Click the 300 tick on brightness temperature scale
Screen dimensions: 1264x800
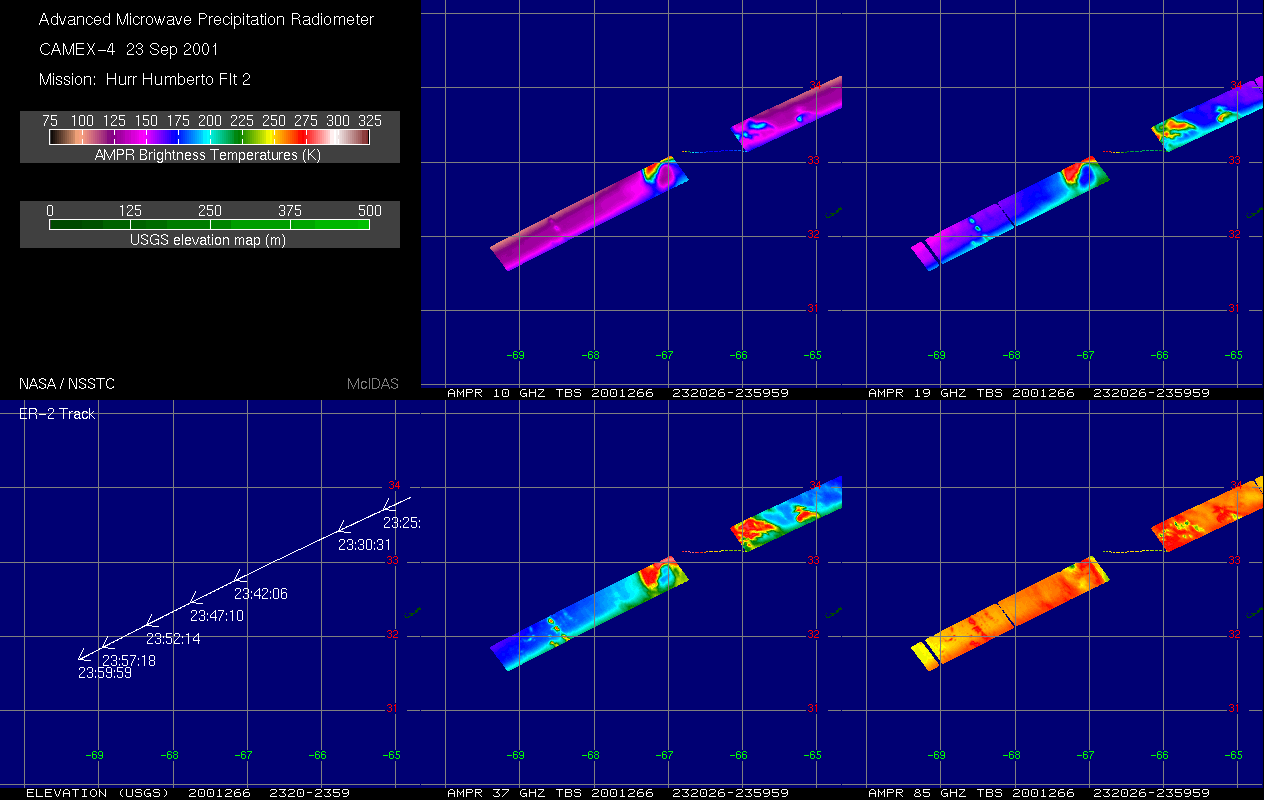coord(338,121)
